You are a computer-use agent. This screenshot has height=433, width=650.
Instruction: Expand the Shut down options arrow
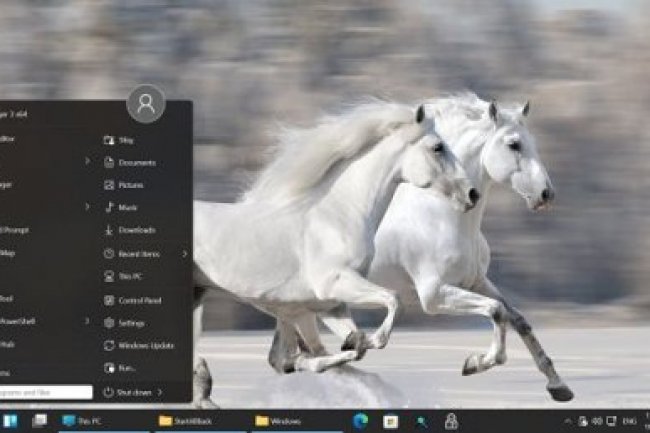tap(160, 392)
